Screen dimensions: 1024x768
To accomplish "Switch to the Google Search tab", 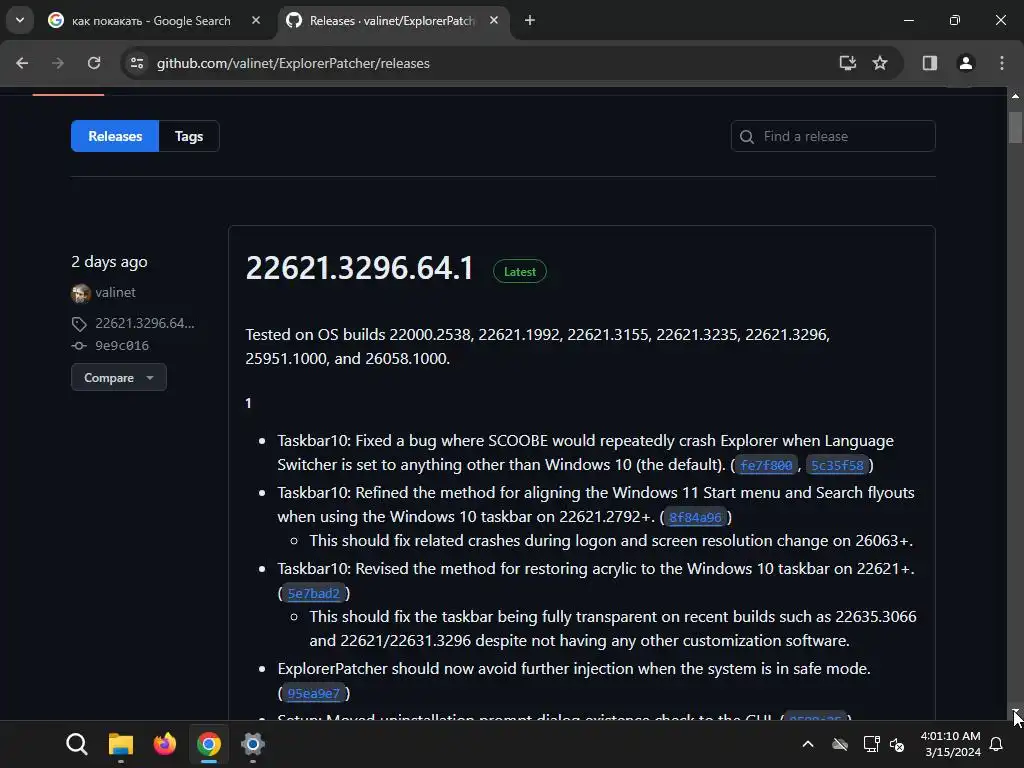I will point(151,21).
